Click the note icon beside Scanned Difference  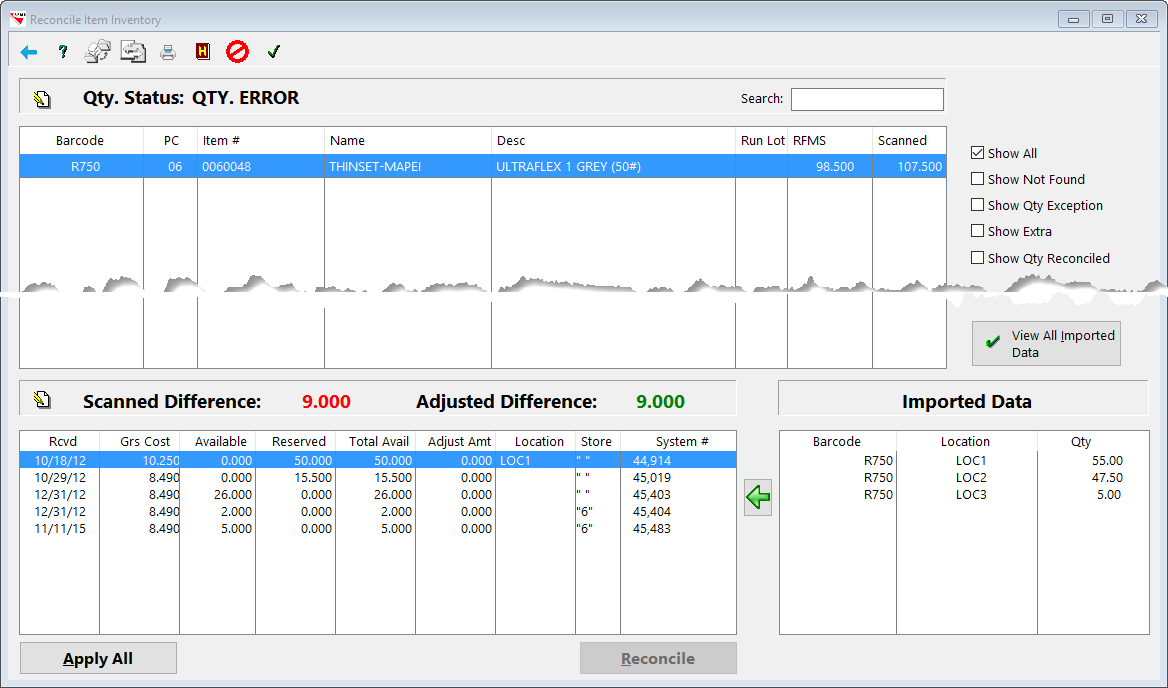(41, 401)
